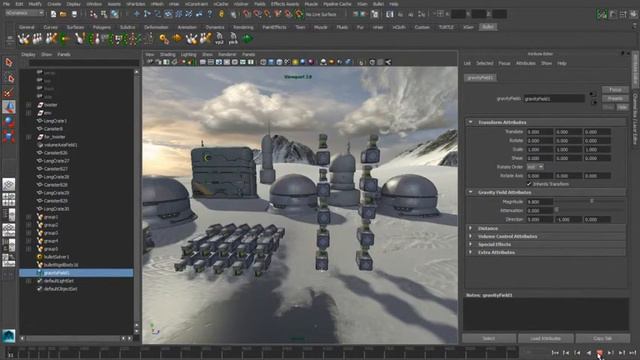
Task: Pick the highlighted cone tool in toolbox
Action: click(x=9, y=107)
